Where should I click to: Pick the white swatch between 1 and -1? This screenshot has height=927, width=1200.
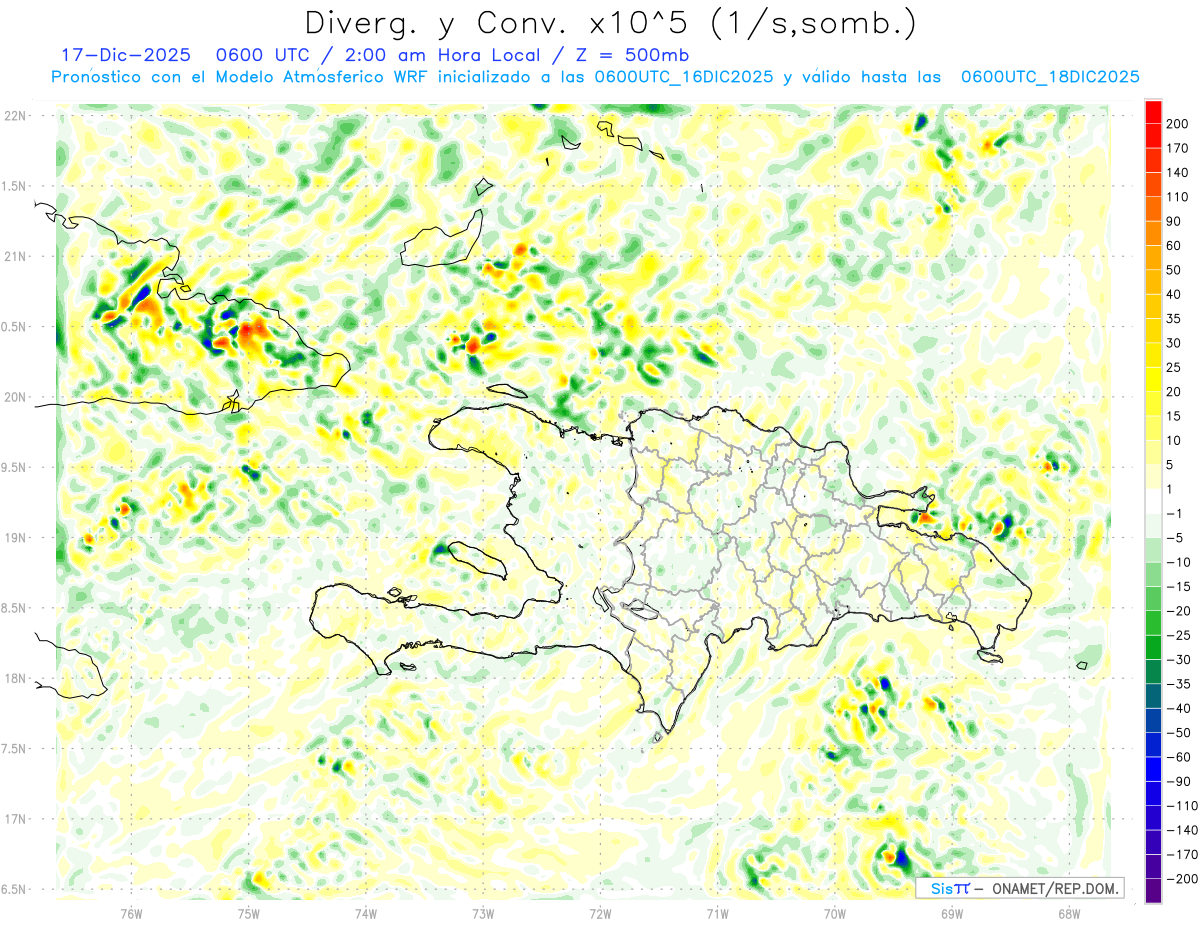pos(1153,501)
